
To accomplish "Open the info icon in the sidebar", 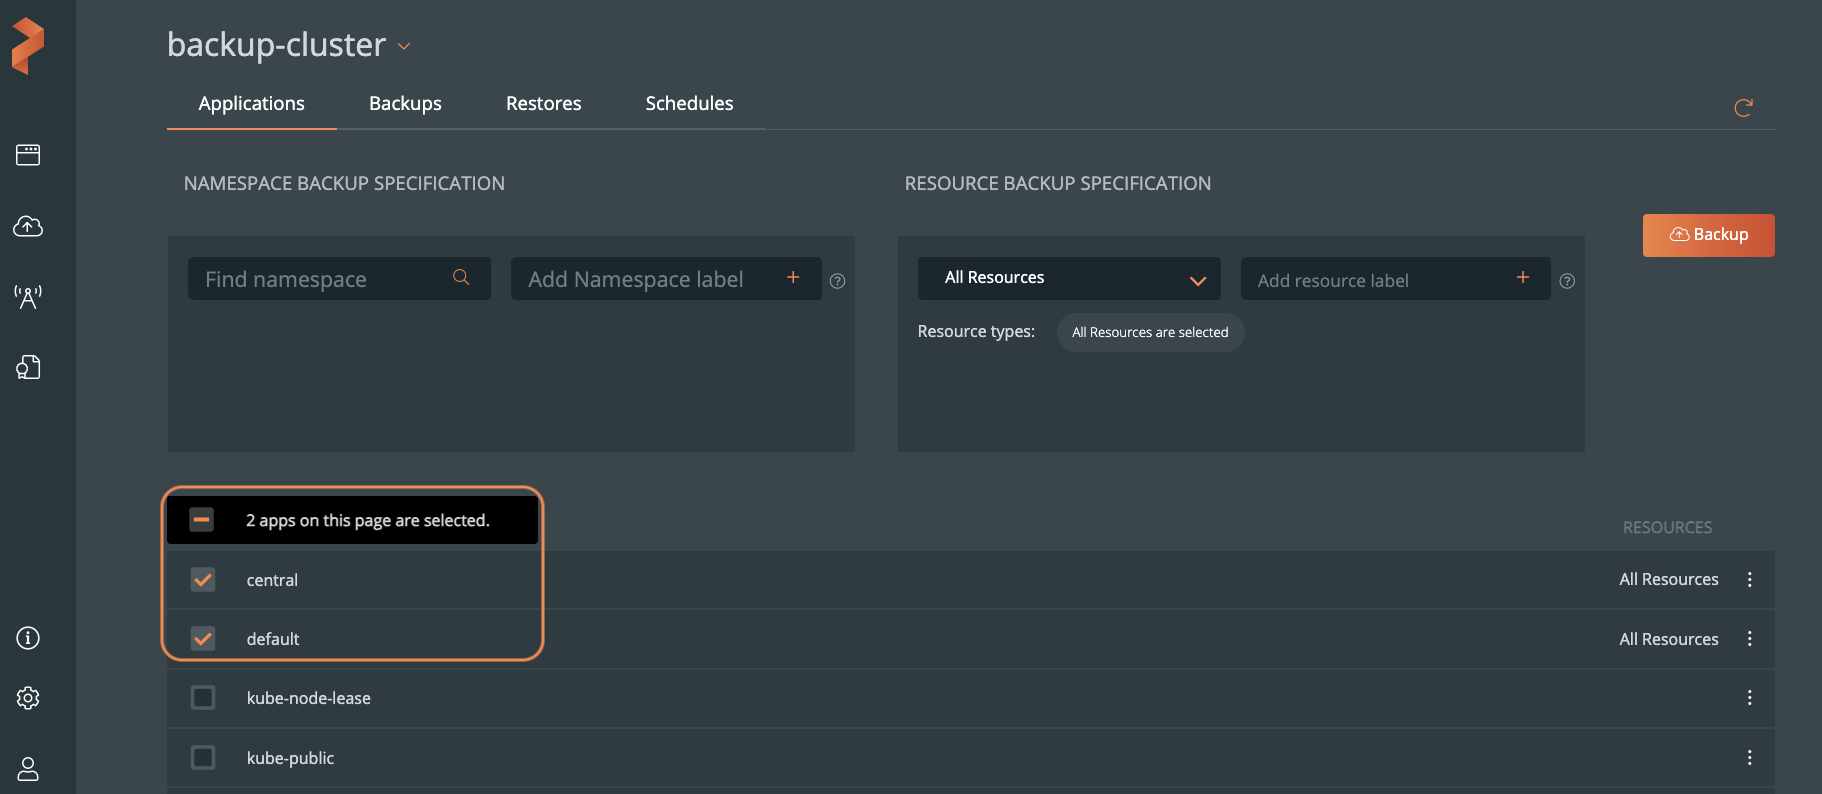I will pyautogui.click(x=28, y=638).
